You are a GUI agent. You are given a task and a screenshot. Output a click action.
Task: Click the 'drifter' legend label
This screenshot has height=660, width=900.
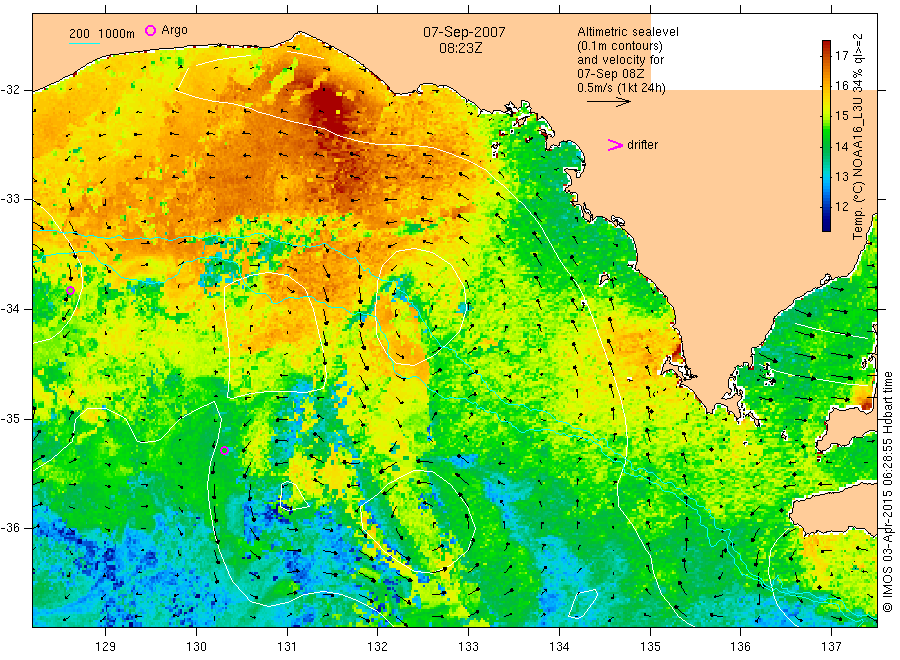642,145
